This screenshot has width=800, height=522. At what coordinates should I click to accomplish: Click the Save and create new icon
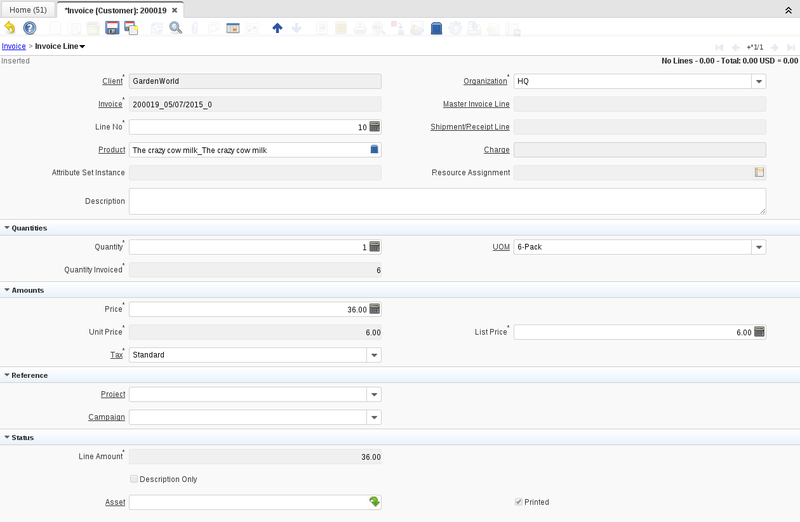131,28
